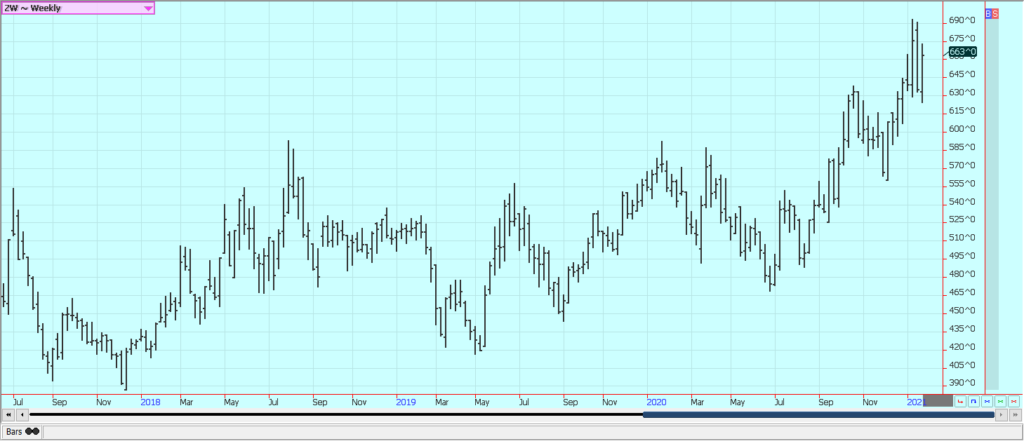Click the 2021 year label on time axis

(x=916, y=402)
